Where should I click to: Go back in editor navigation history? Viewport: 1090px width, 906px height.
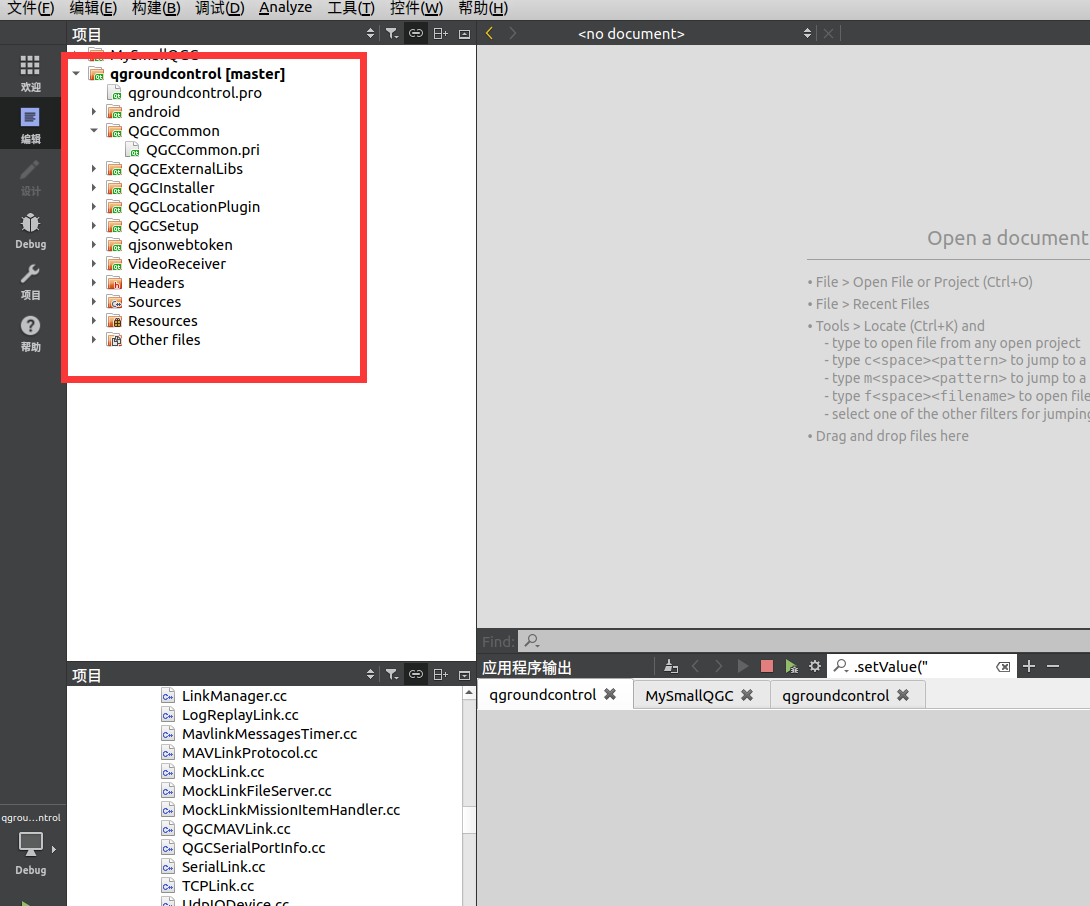click(489, 33)
